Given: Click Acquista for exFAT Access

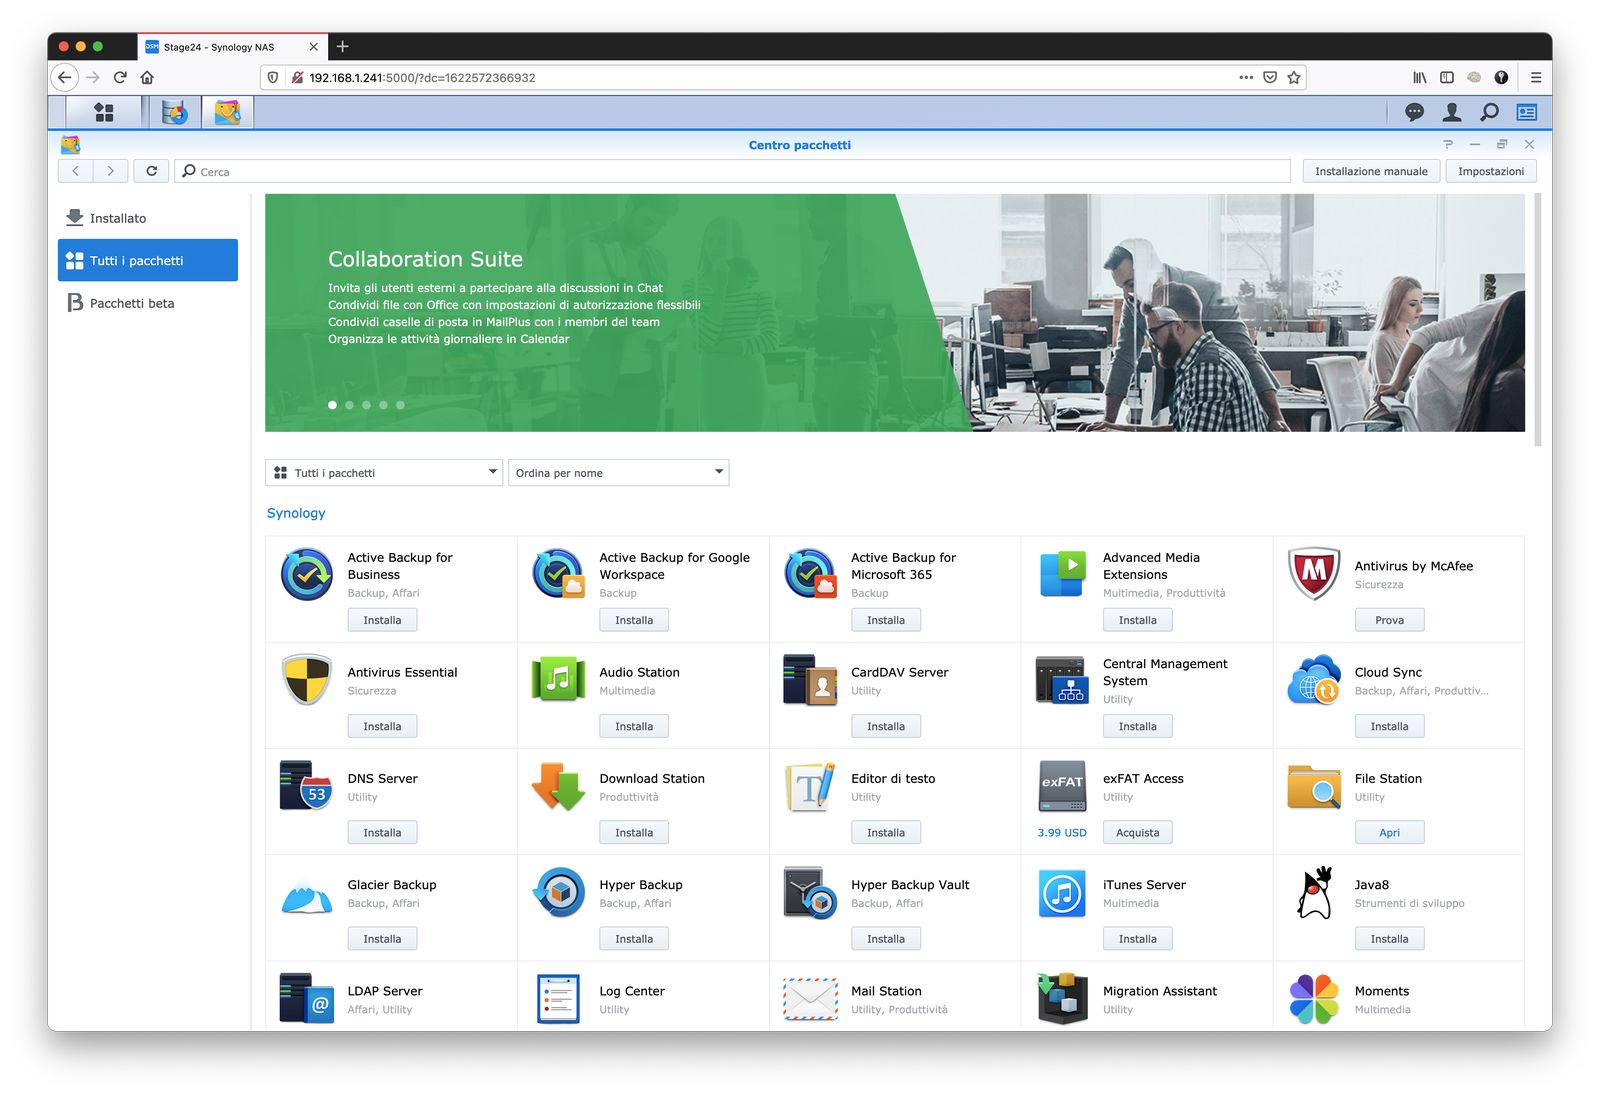Looking at the screenshot, I should (x=1138, y=832).
